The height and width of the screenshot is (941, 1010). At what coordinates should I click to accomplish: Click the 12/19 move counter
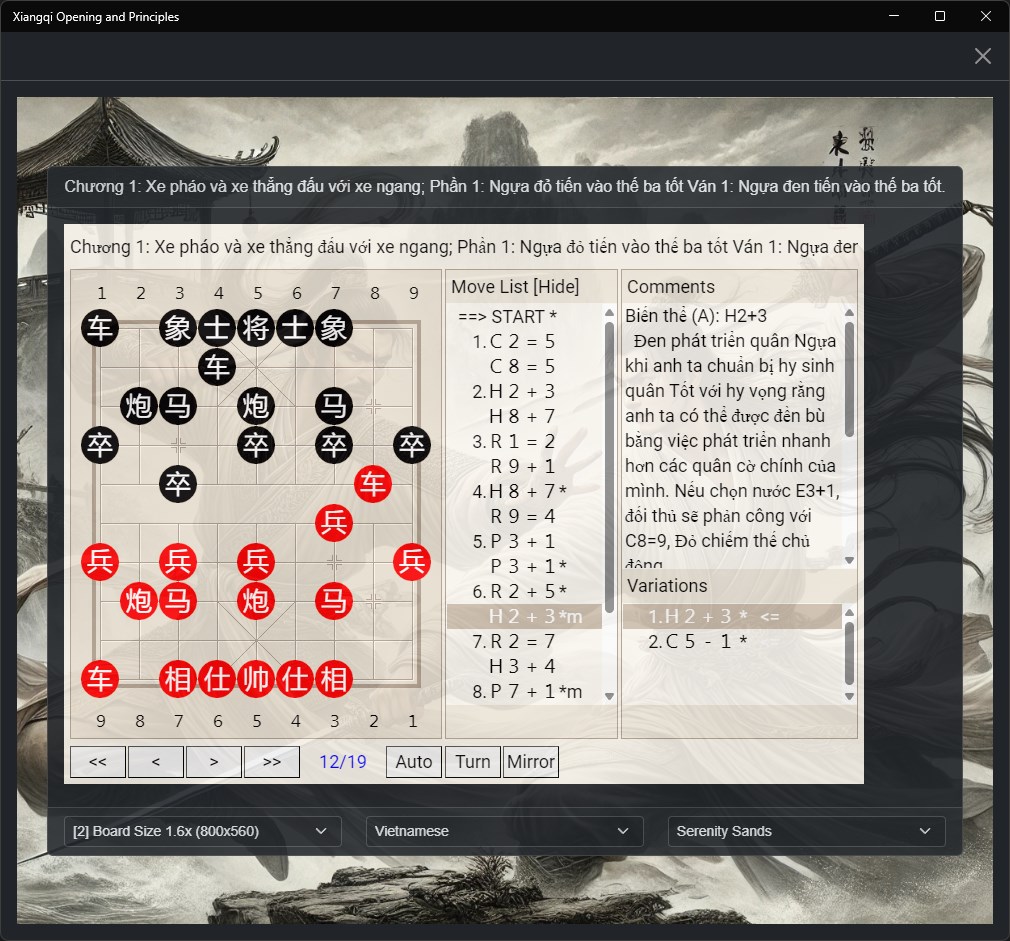coord(343,762)
